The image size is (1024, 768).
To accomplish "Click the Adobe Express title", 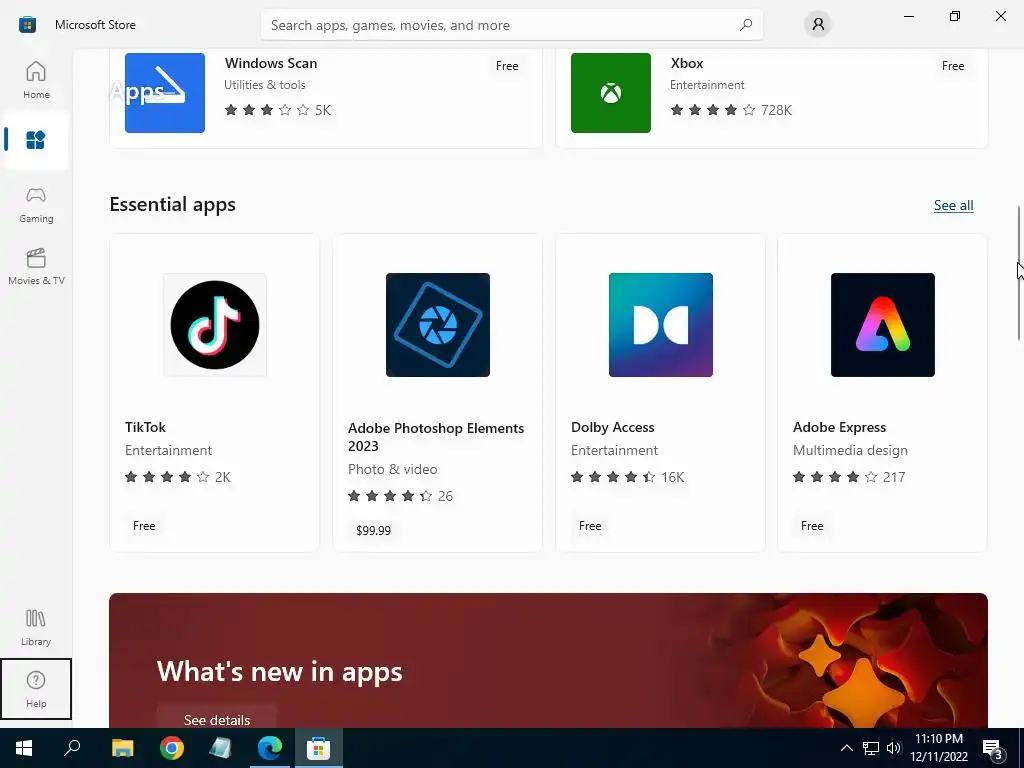I will pyautogui.click(x=839, y=427).
